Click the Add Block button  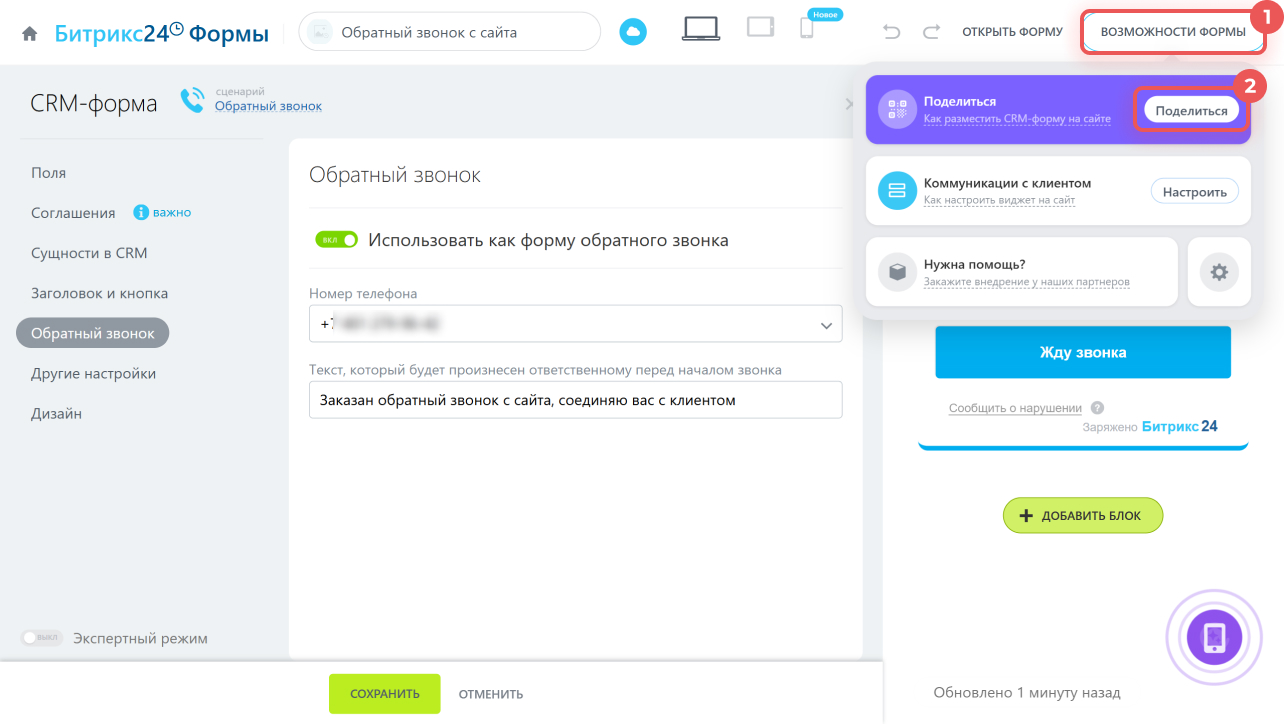tap(1083, 516)
